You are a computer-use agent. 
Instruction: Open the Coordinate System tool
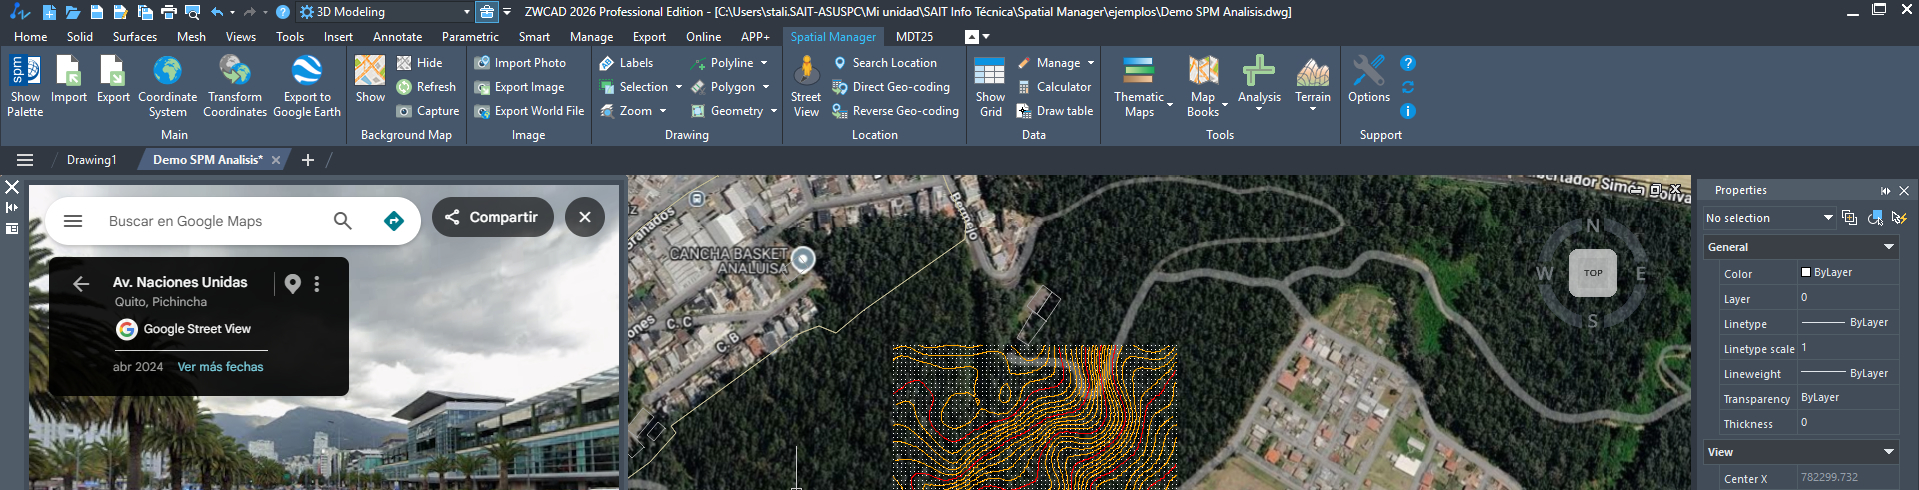click(x=167, y=86)
